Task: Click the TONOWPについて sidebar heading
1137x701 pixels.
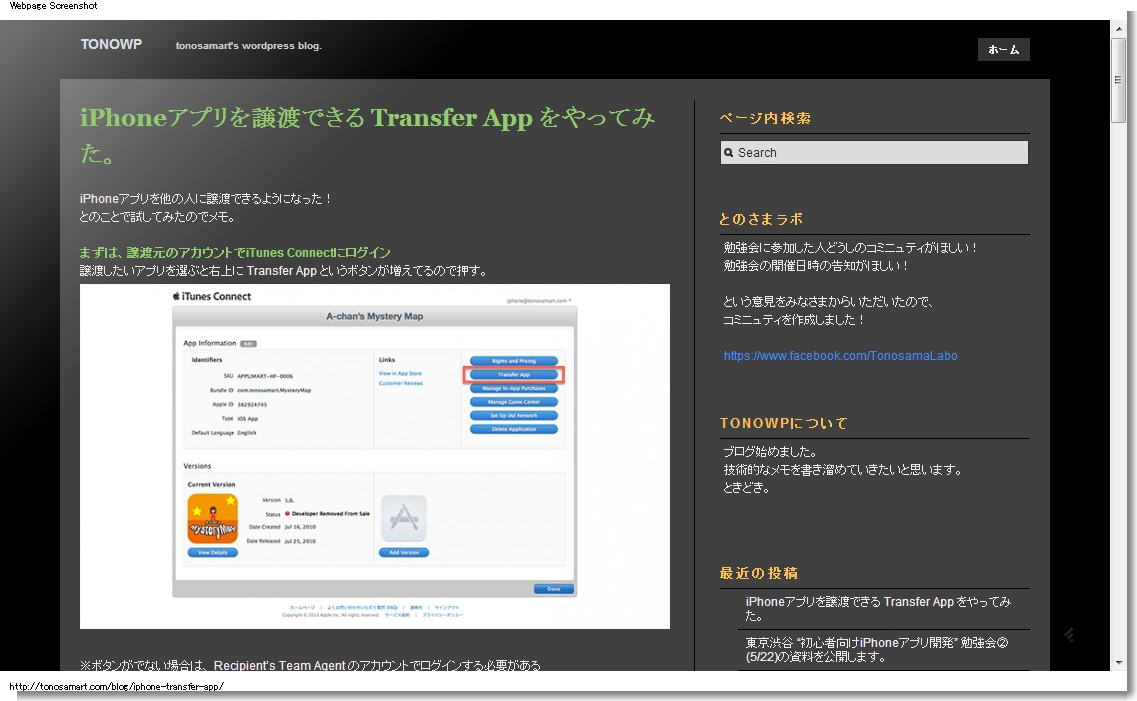Action: tap(783, 423)
